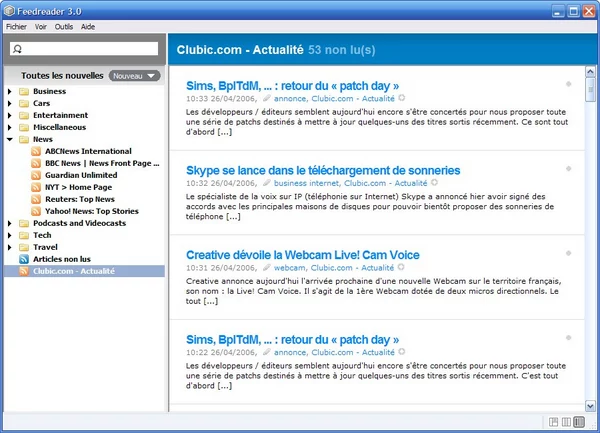Toggle read marker on 10:33 Sims article
The image size is (600, 433).
569,84
